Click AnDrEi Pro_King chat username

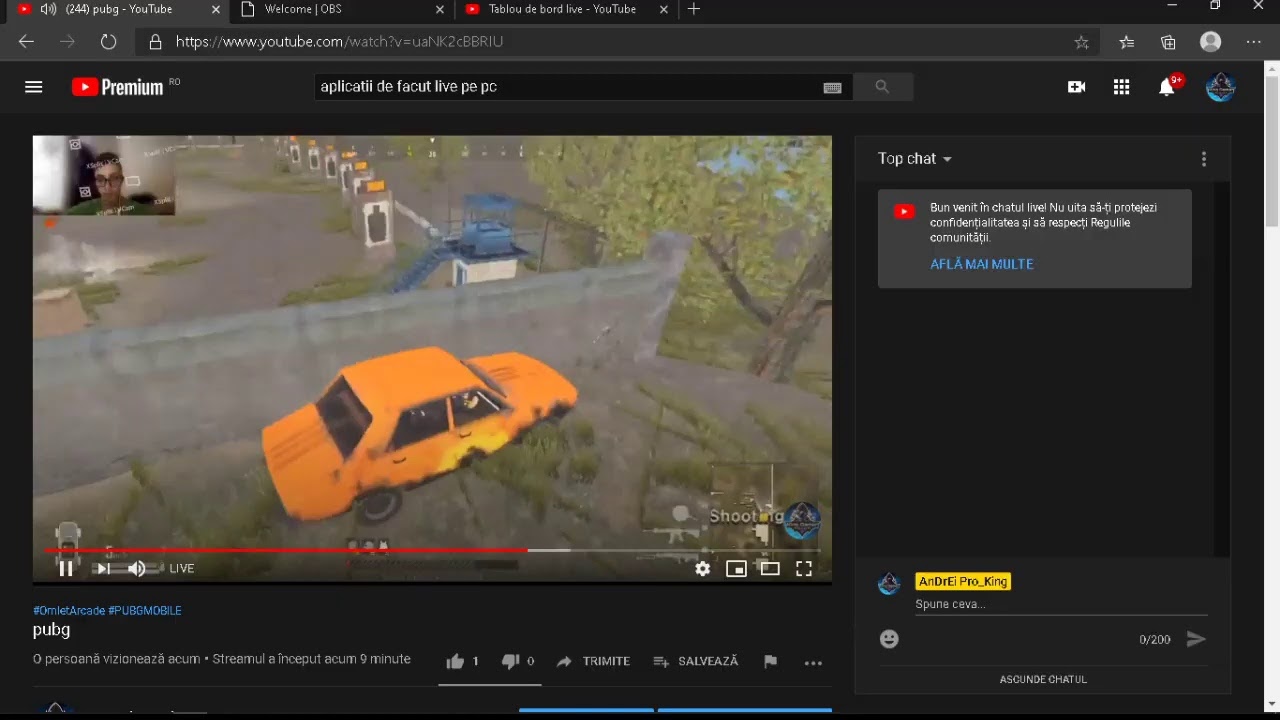[963, 581]
